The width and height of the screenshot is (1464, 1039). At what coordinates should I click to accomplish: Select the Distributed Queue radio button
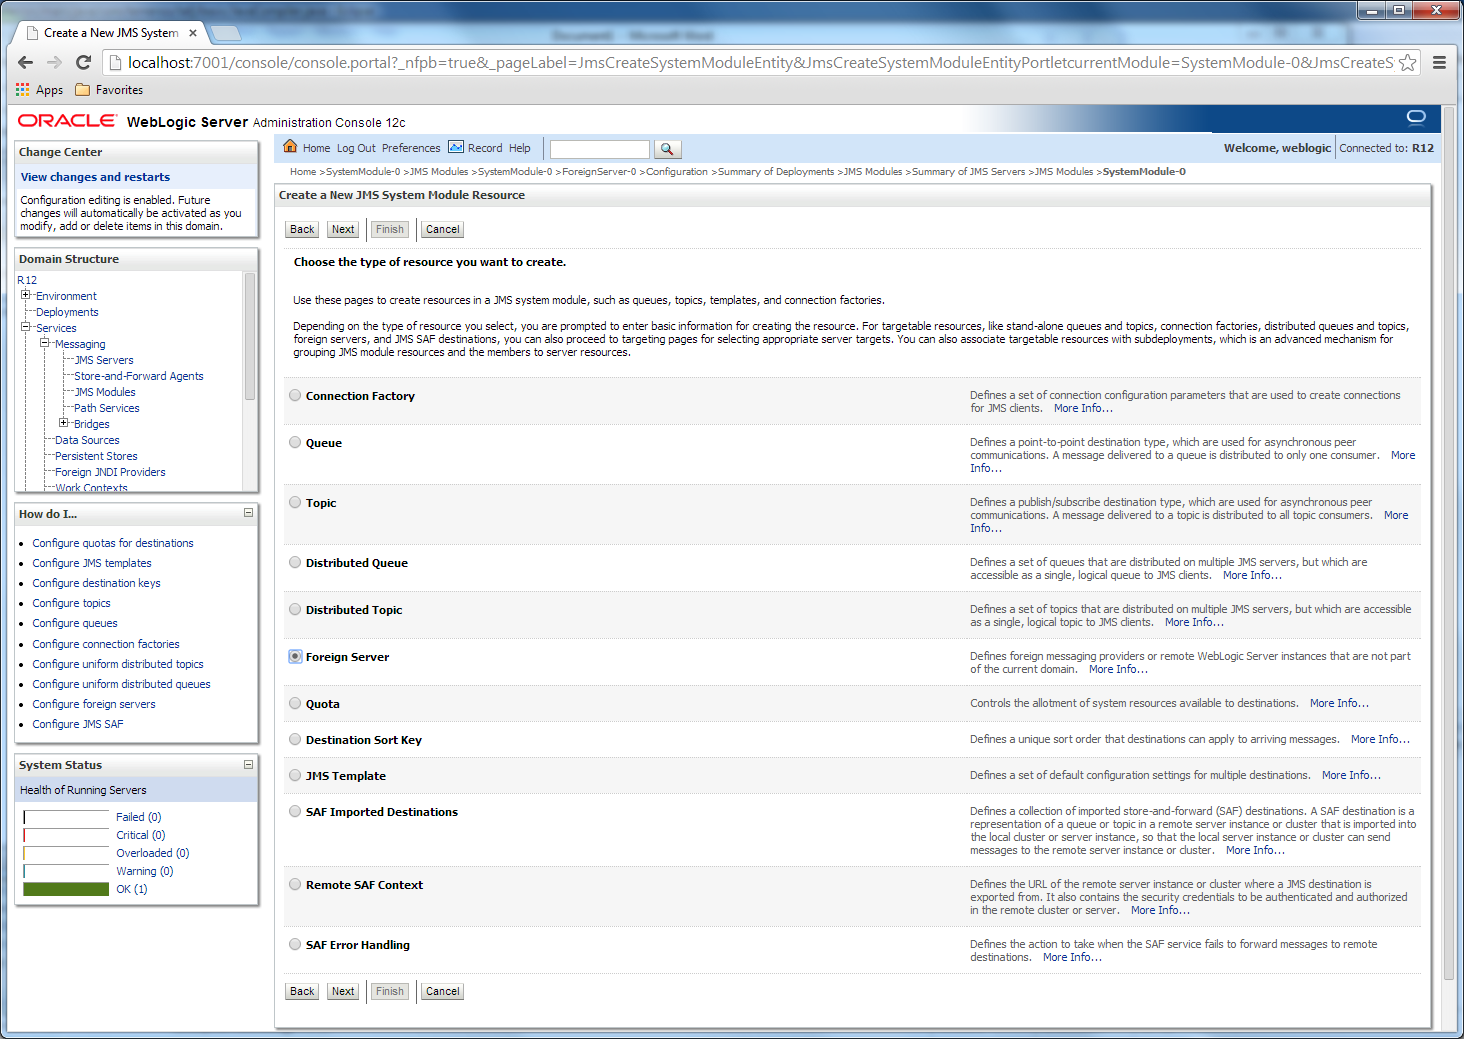(x=295, y=562)
